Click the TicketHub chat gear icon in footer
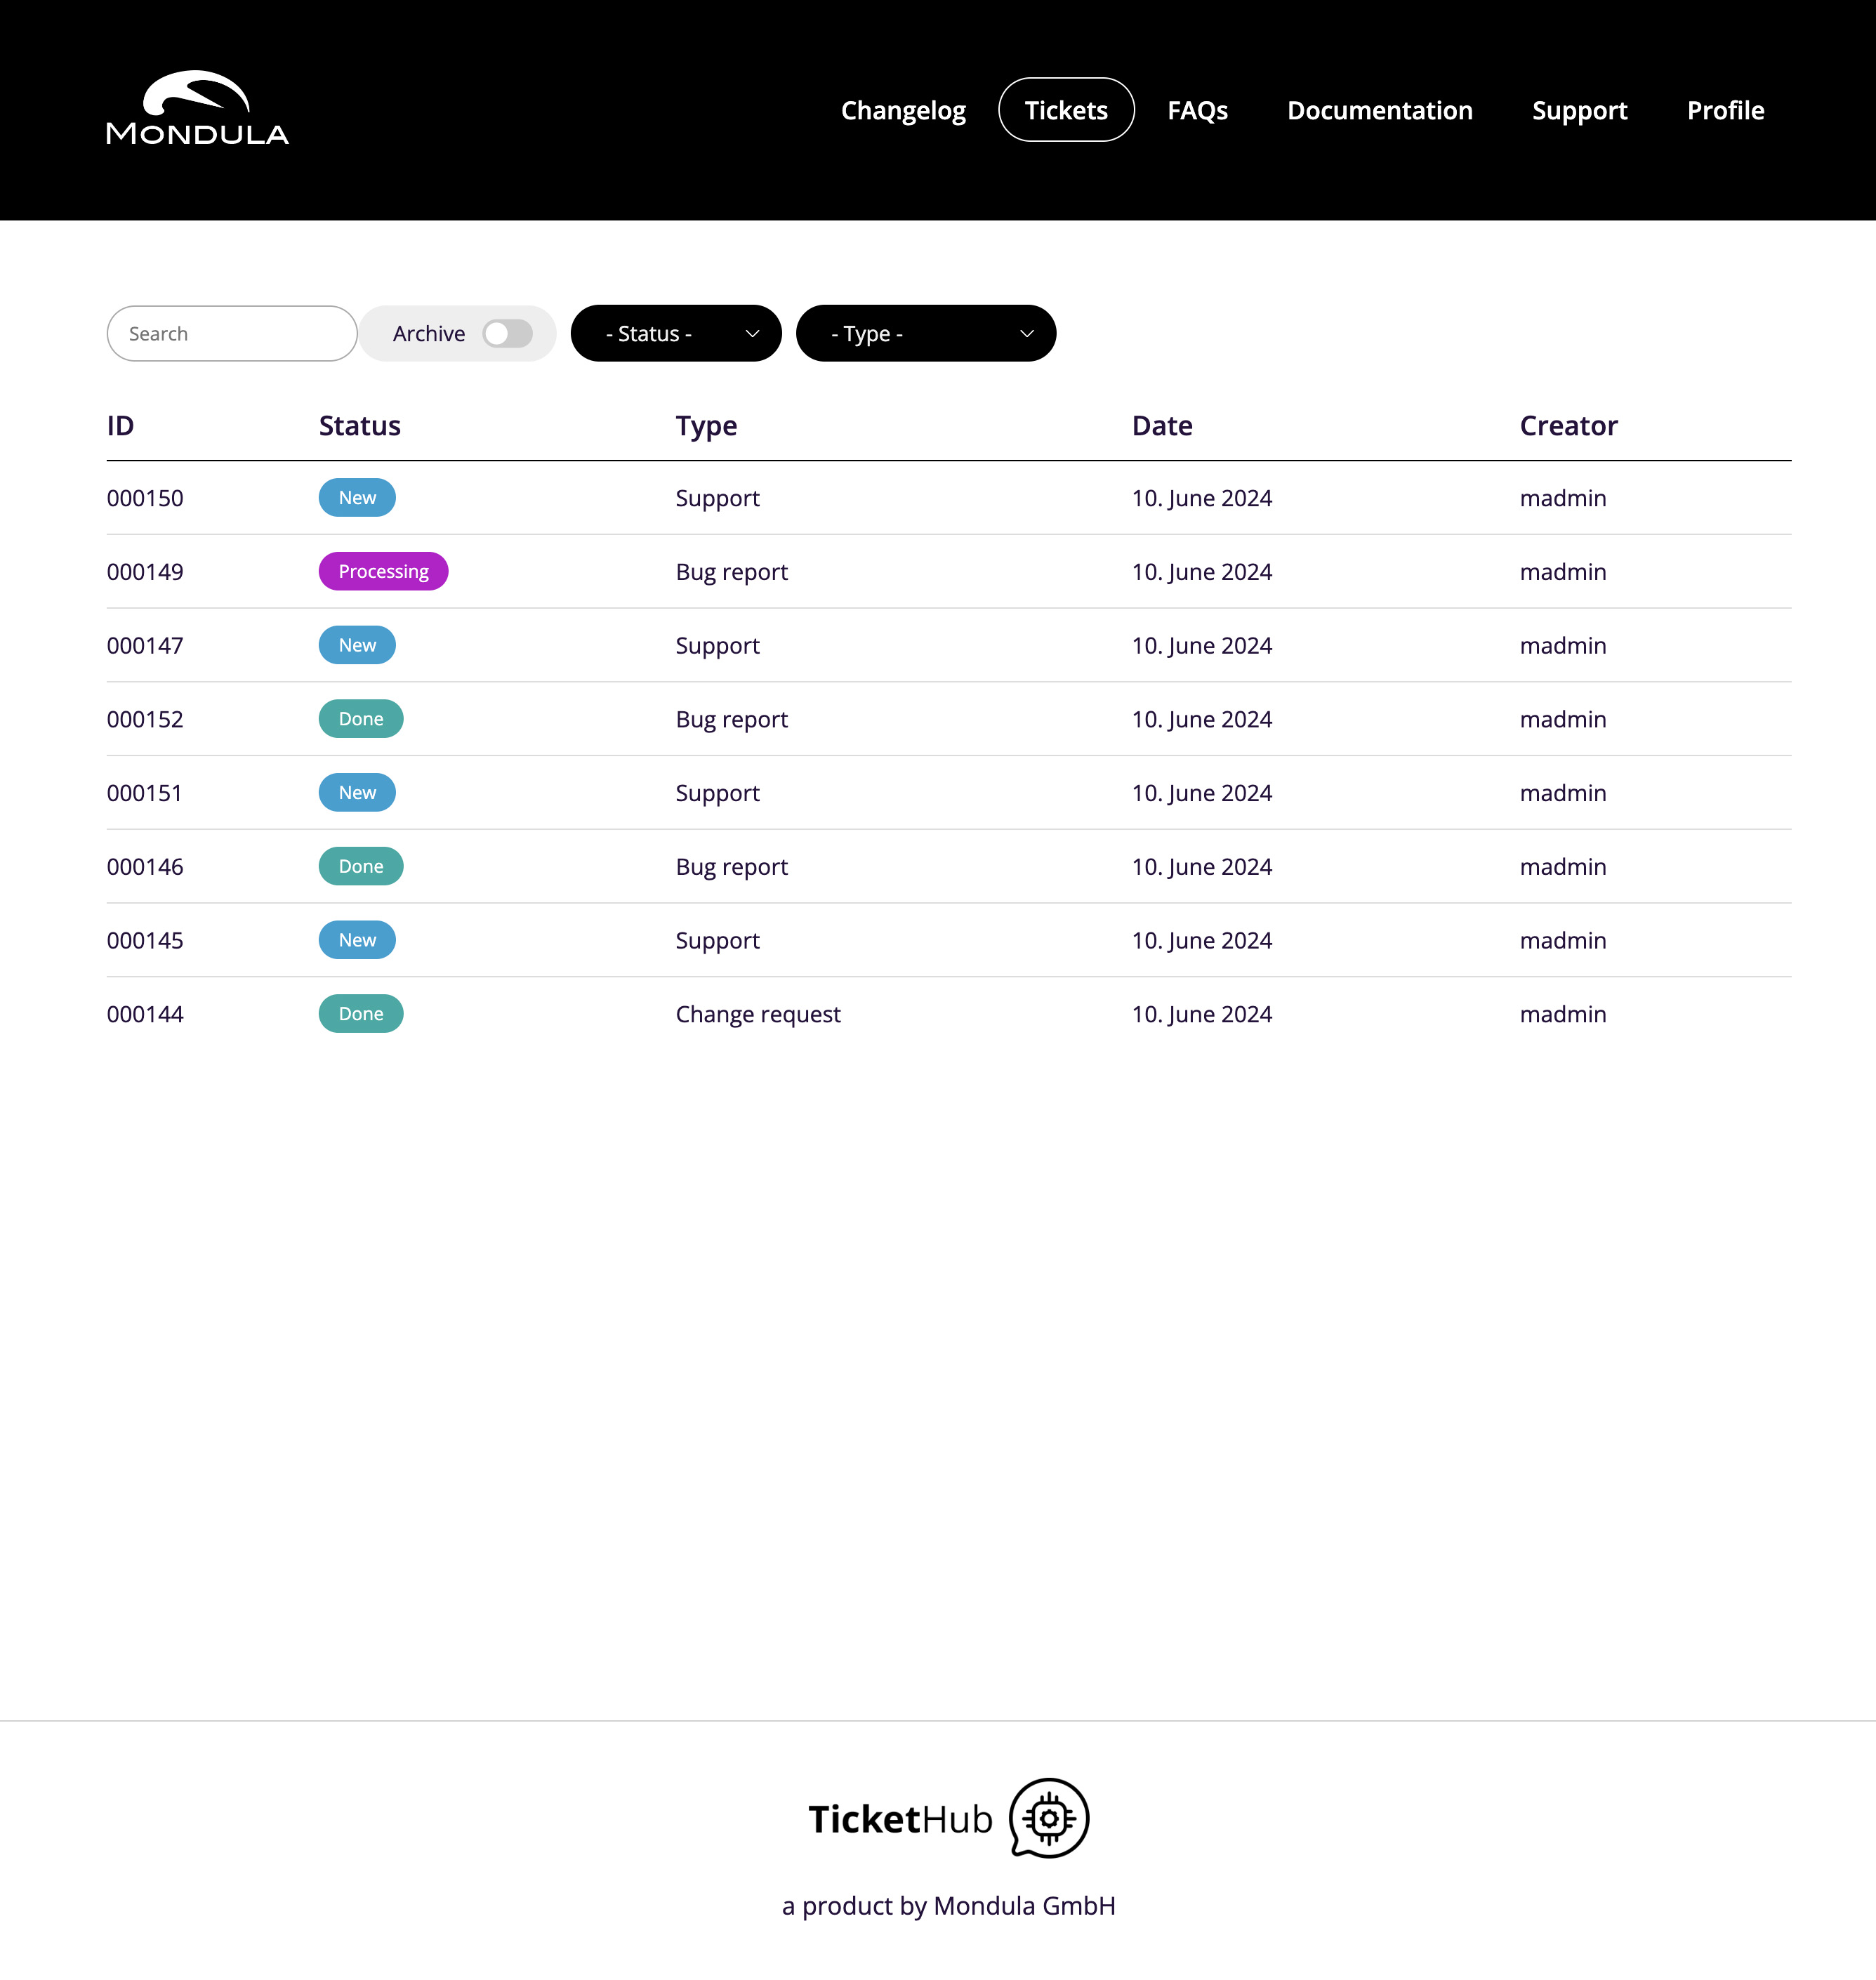The height and width of the screenshot is (1980, 1876). click(1049, 1818)
